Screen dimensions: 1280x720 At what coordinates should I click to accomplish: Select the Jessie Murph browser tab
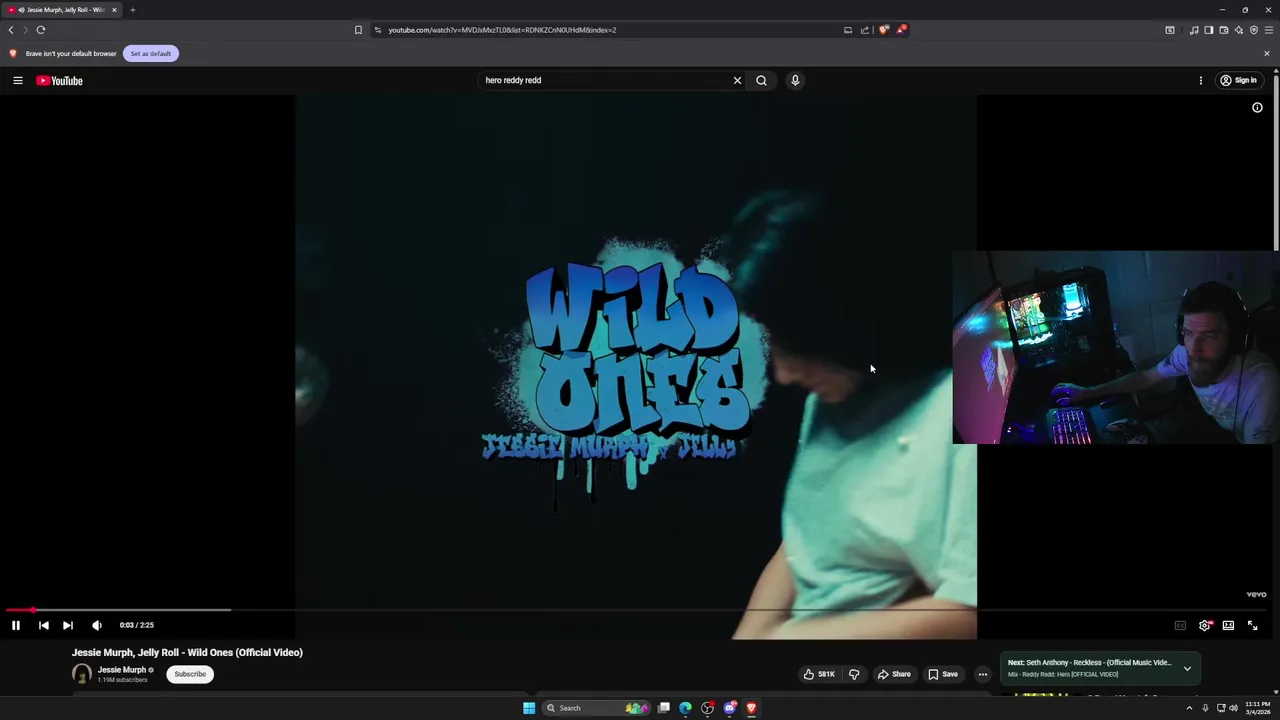[x=62, y=10]
